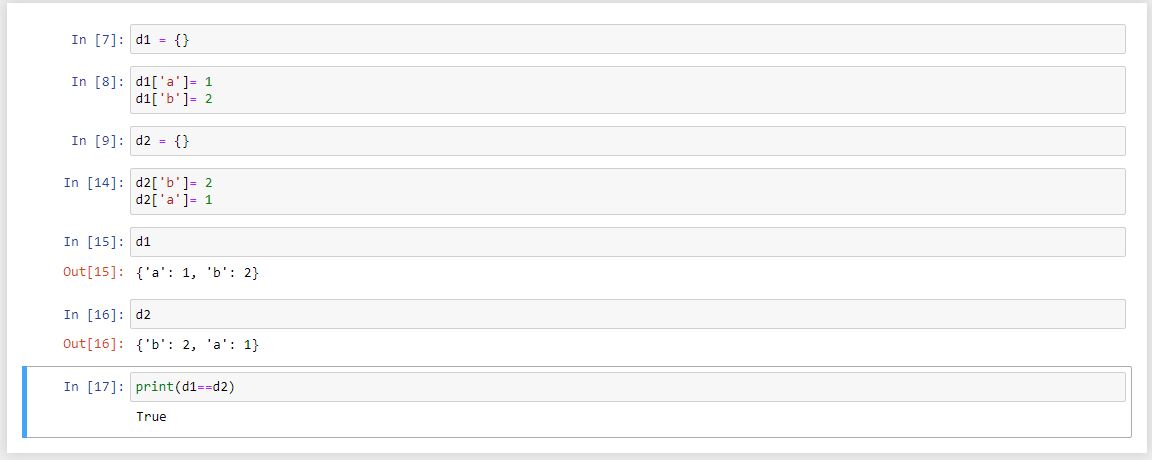
Task: Click the code cell containing d2 = {}
Action: 625,141
